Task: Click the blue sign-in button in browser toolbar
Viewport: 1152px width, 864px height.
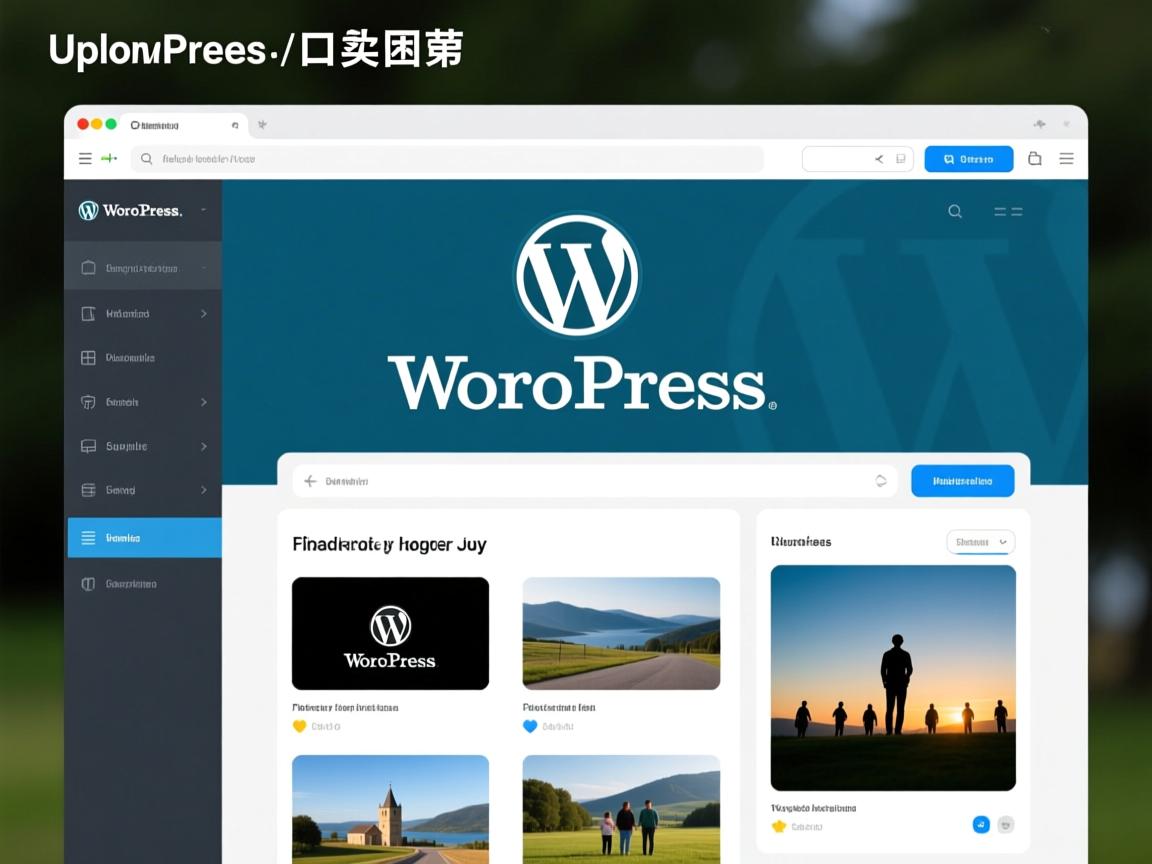Action: coord(968,158)
